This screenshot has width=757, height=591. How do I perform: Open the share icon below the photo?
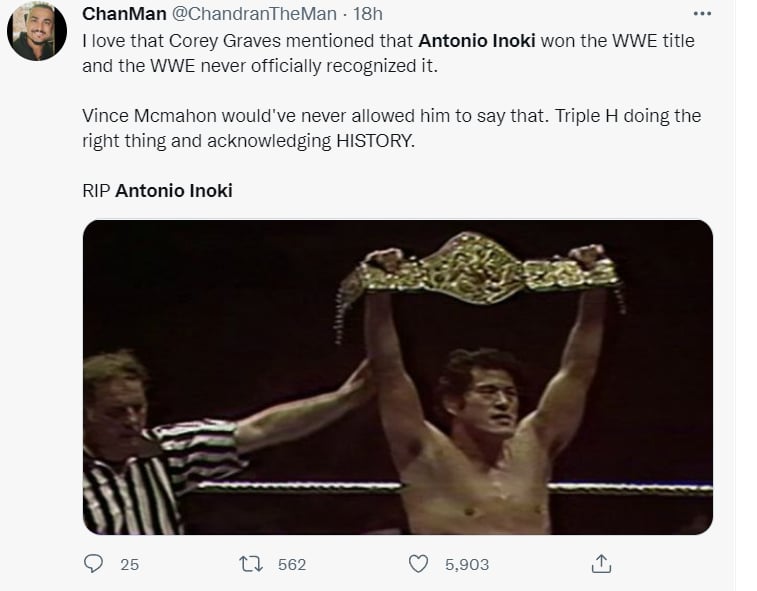click(601, 563)
